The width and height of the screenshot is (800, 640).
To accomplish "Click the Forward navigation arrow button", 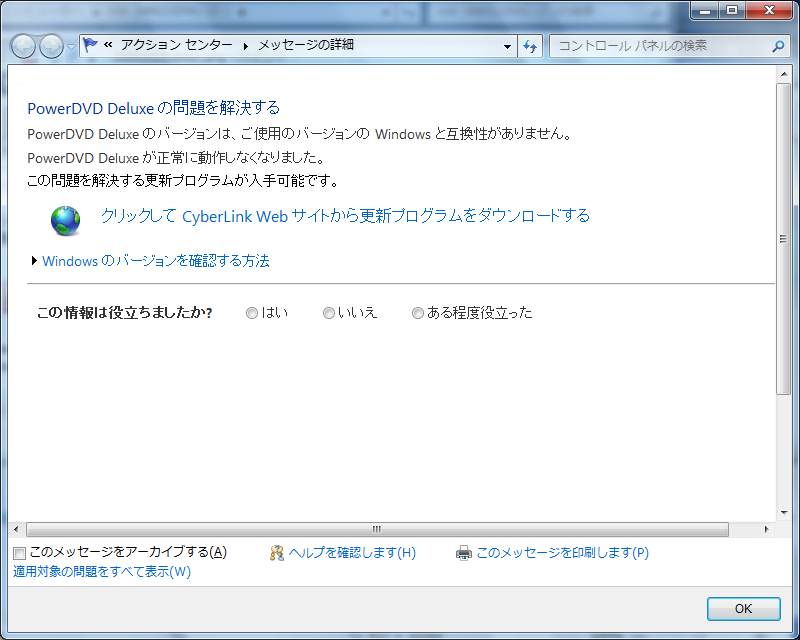I will tap(52, 46).
